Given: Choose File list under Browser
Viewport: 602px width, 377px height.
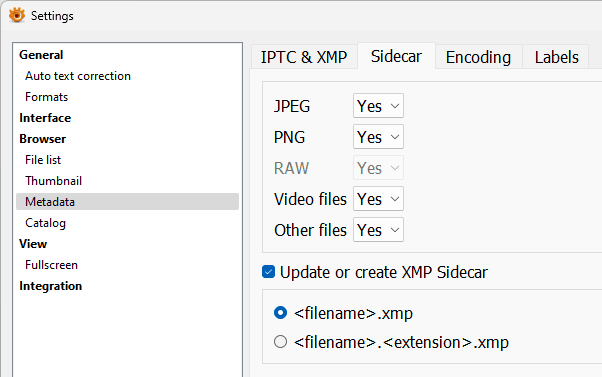Looking at the screenshot, I should click(x=43, y=160).
